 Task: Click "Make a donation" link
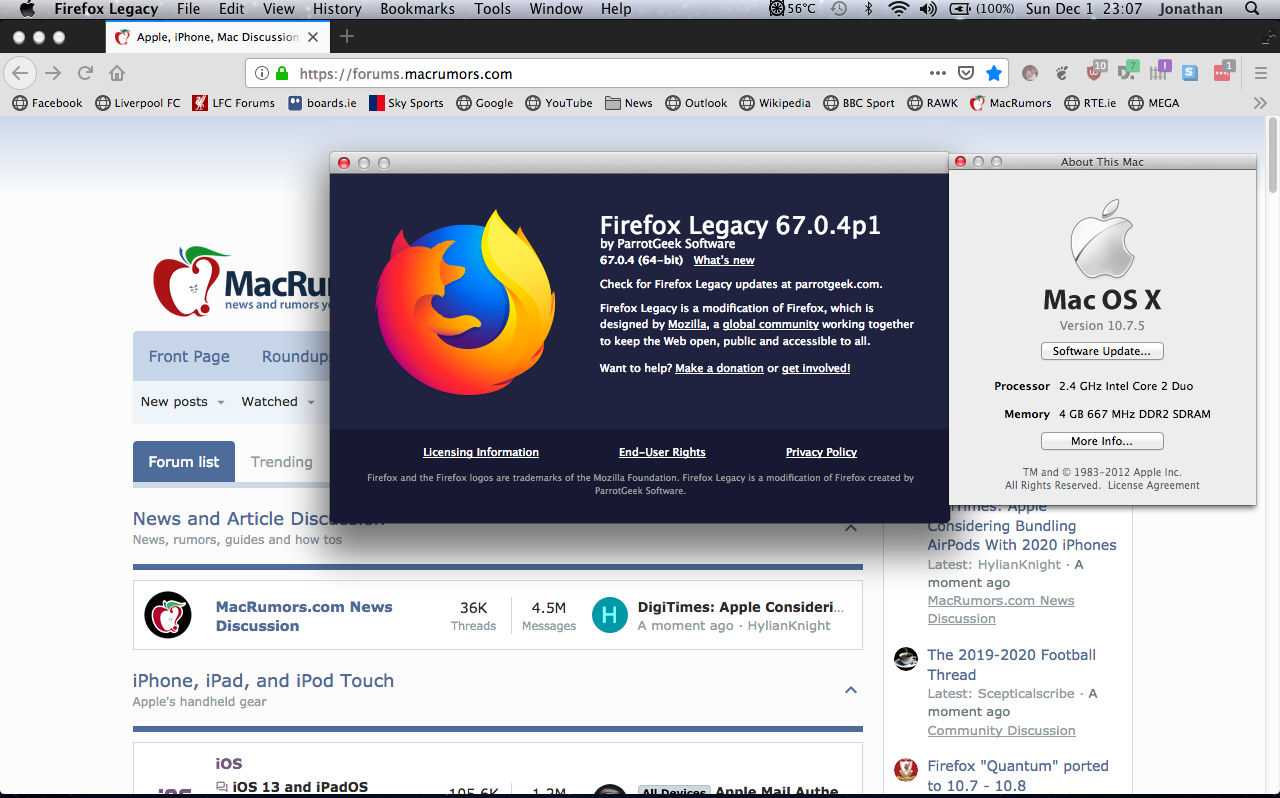point(719,368)
